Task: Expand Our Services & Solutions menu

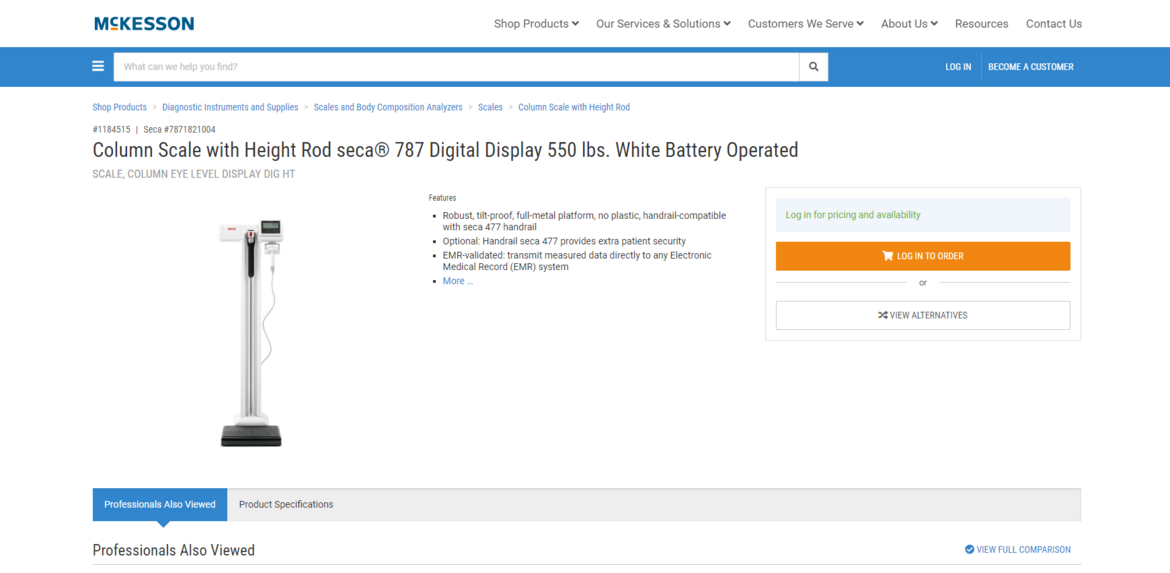Action: click(663, 24)
